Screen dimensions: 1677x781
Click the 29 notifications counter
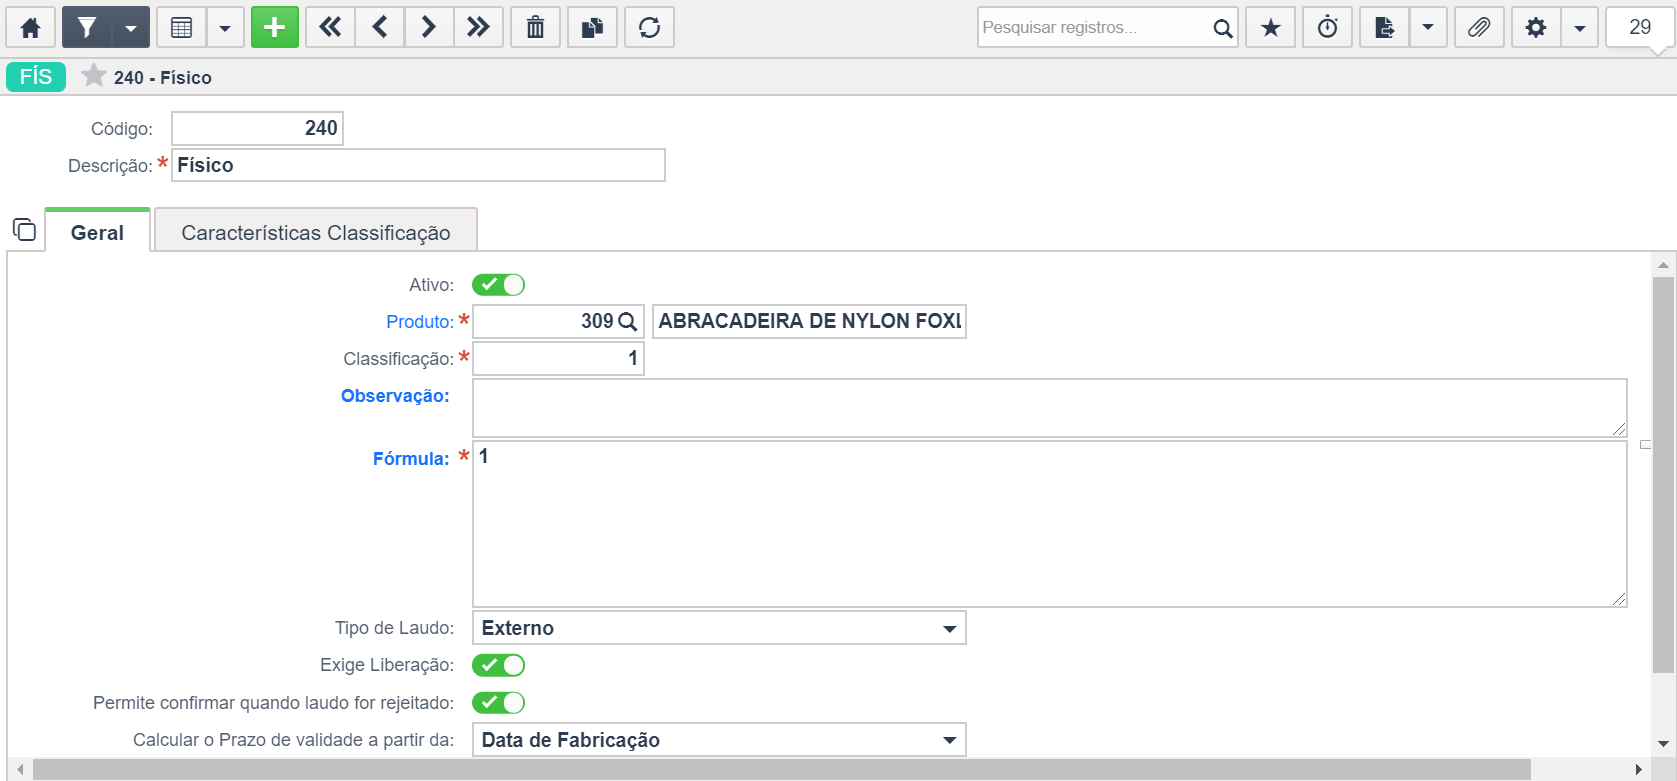pos(1640,28)
